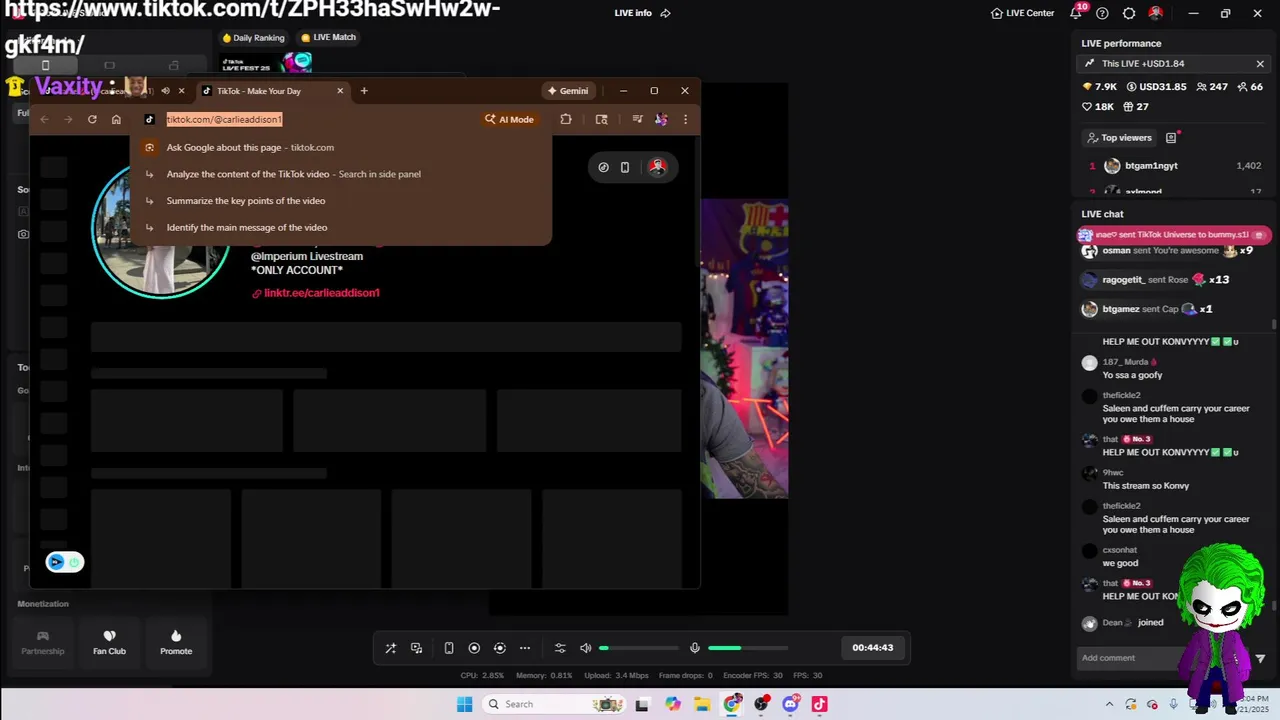Open the Windows Start menu

tap(464, 704)
